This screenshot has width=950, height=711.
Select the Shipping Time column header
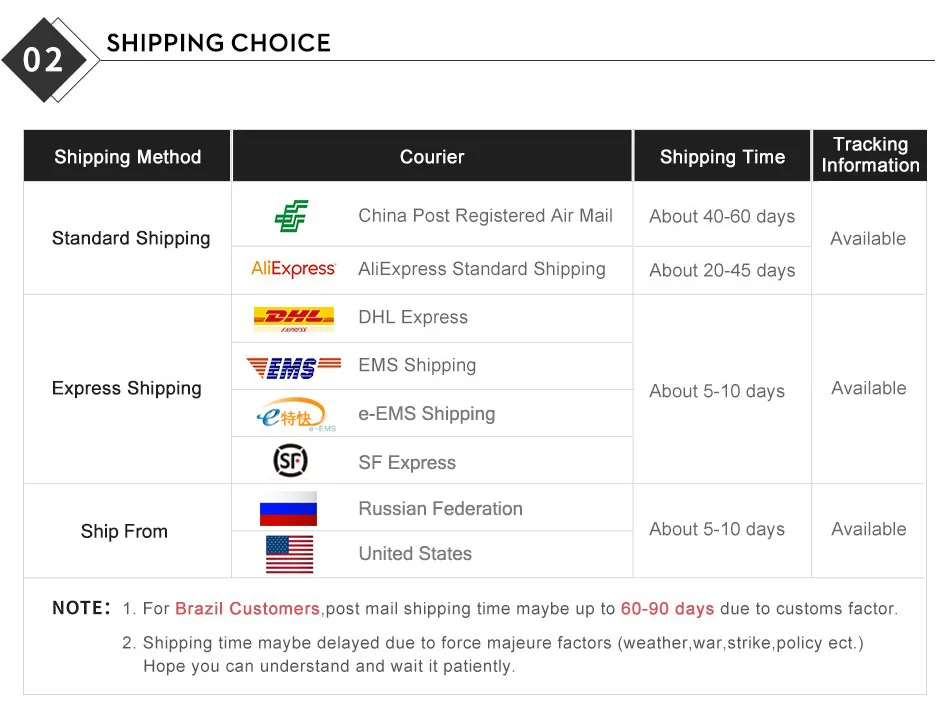(722, 157)
